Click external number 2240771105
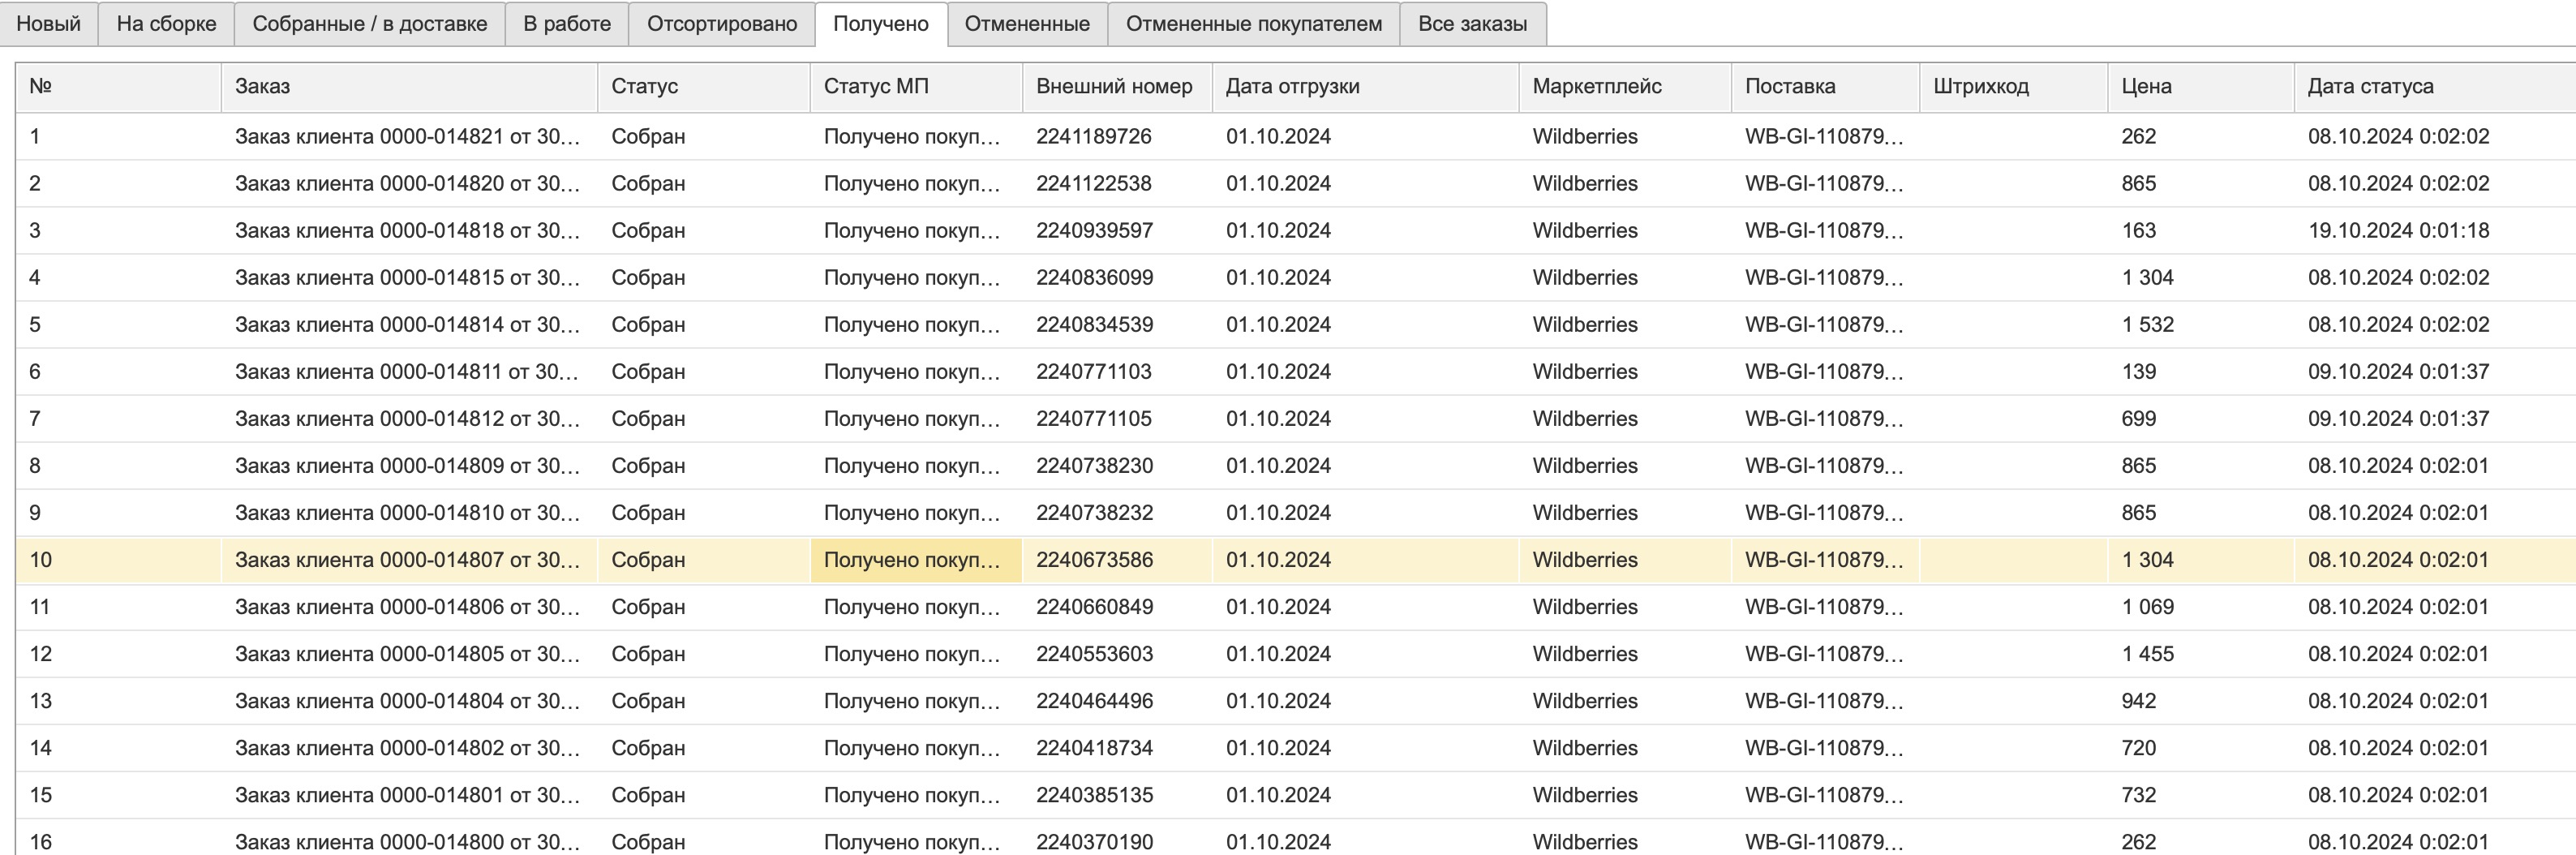This screenshot has width=2576, height=855. (x=1094, y=419)
